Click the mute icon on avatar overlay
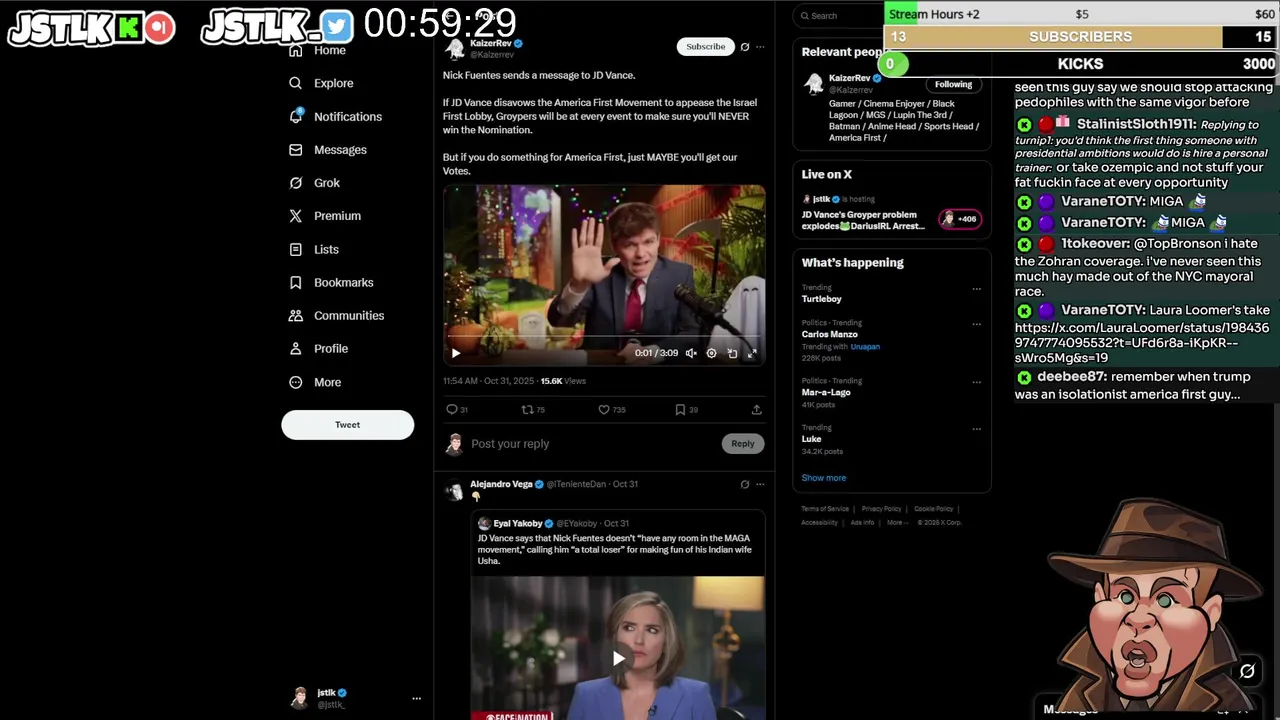This screenshot has height=720, width=1280. point(1247,671)
